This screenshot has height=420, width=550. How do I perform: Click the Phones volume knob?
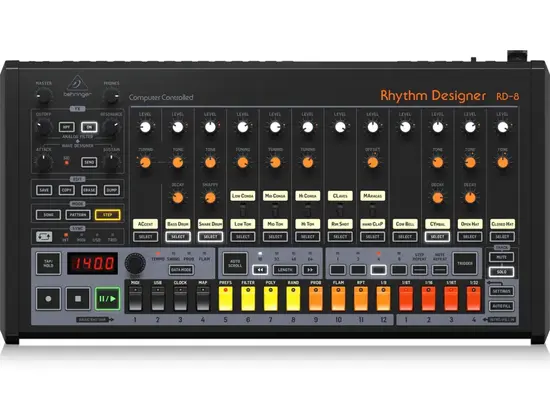coord(112,95)
